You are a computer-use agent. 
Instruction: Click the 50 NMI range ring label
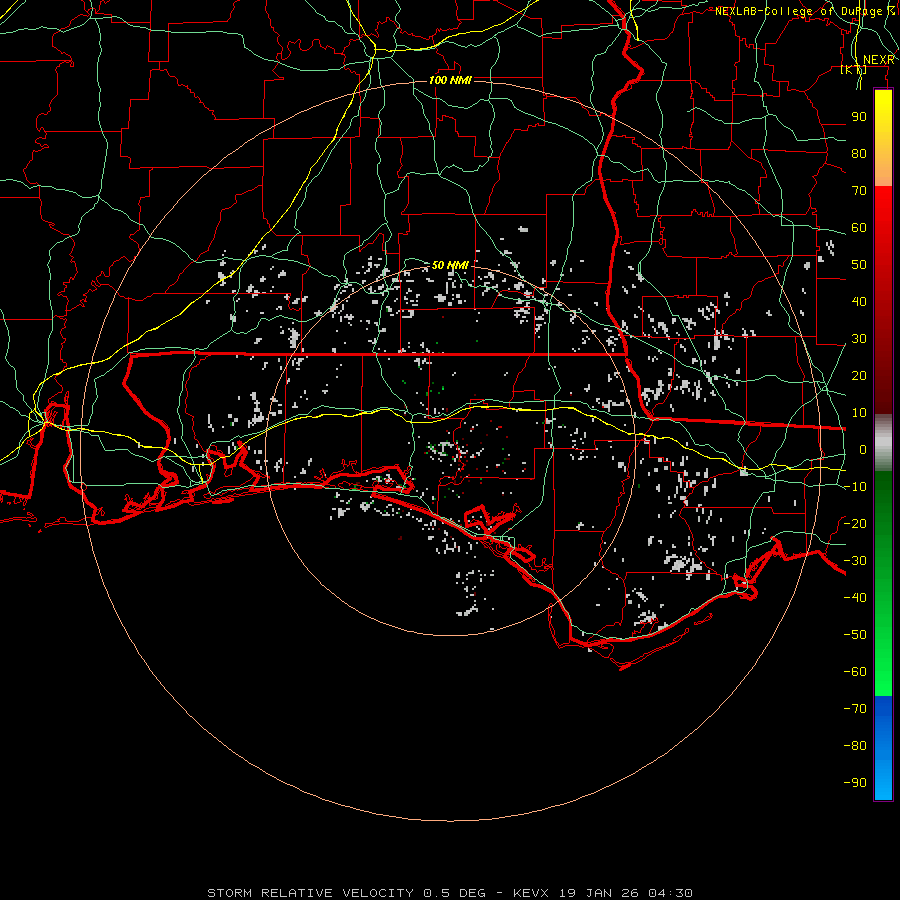click(x=450, y=265)
